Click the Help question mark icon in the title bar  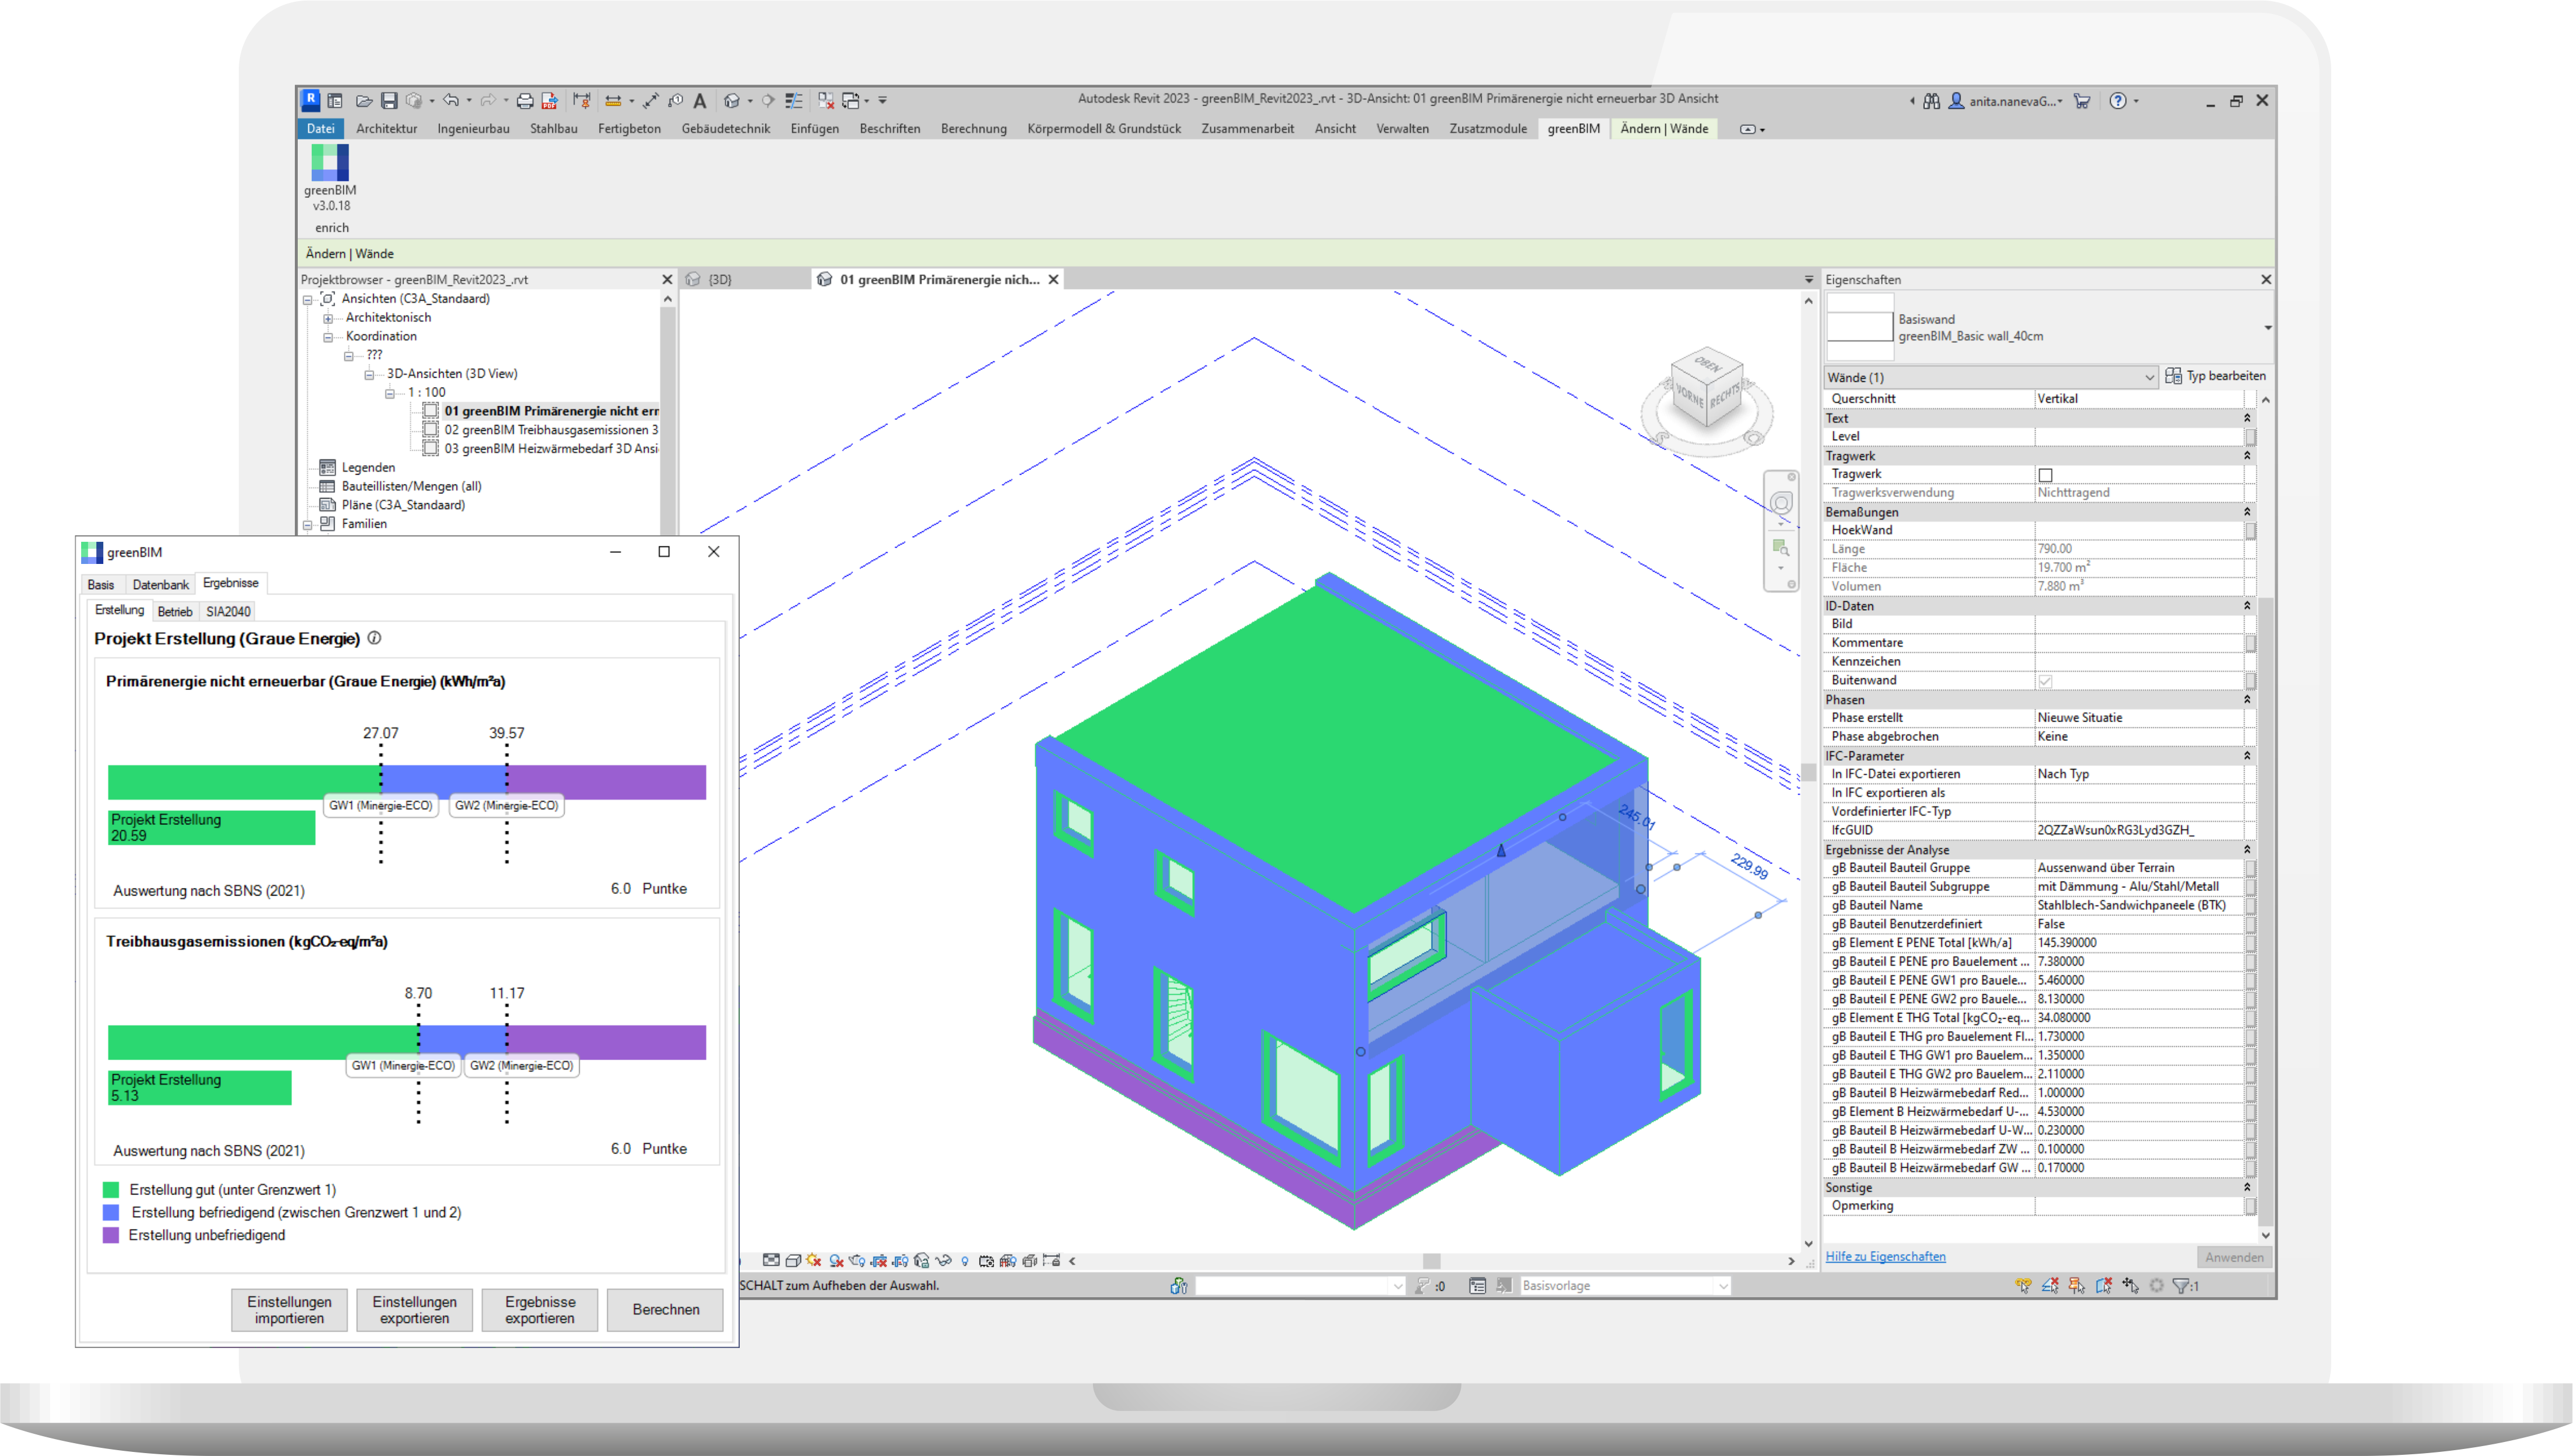click(x=2117, y=101)
